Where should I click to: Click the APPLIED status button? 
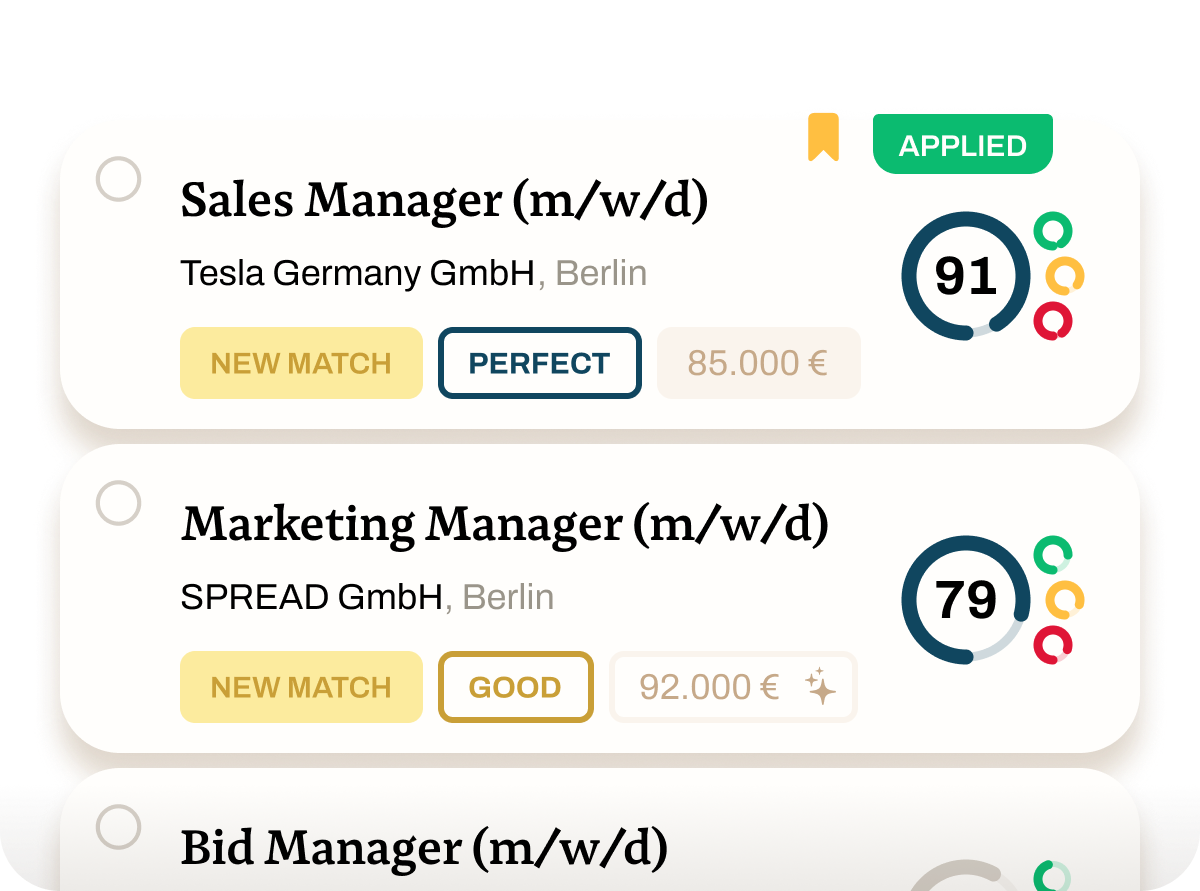coord(962,144)
